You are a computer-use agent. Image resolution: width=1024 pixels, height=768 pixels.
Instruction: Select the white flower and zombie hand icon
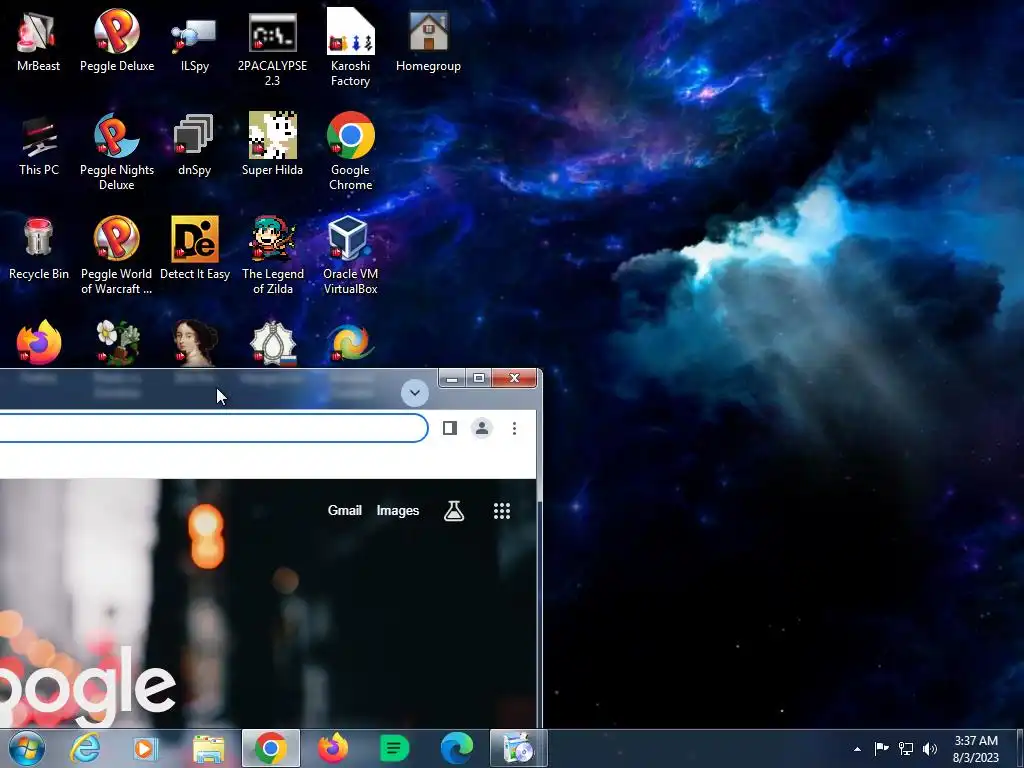117,342
